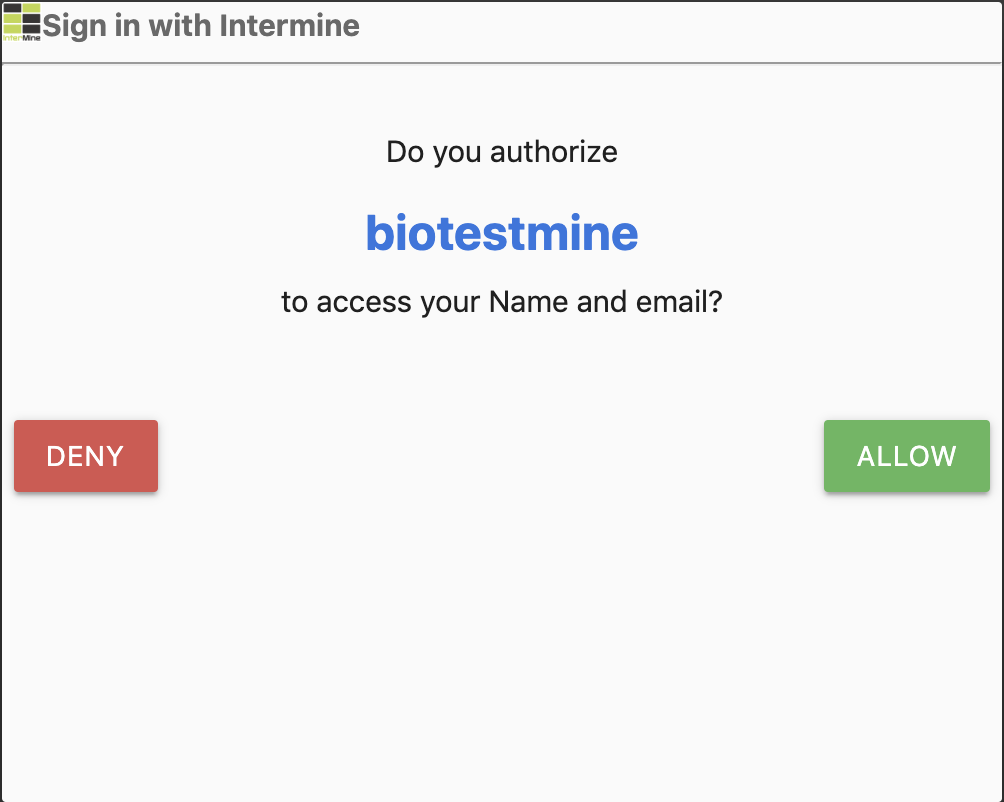Click the Name and email question text
Image resolution: width=1004 pixels, height=802 pixels.
tap(501, 301)
